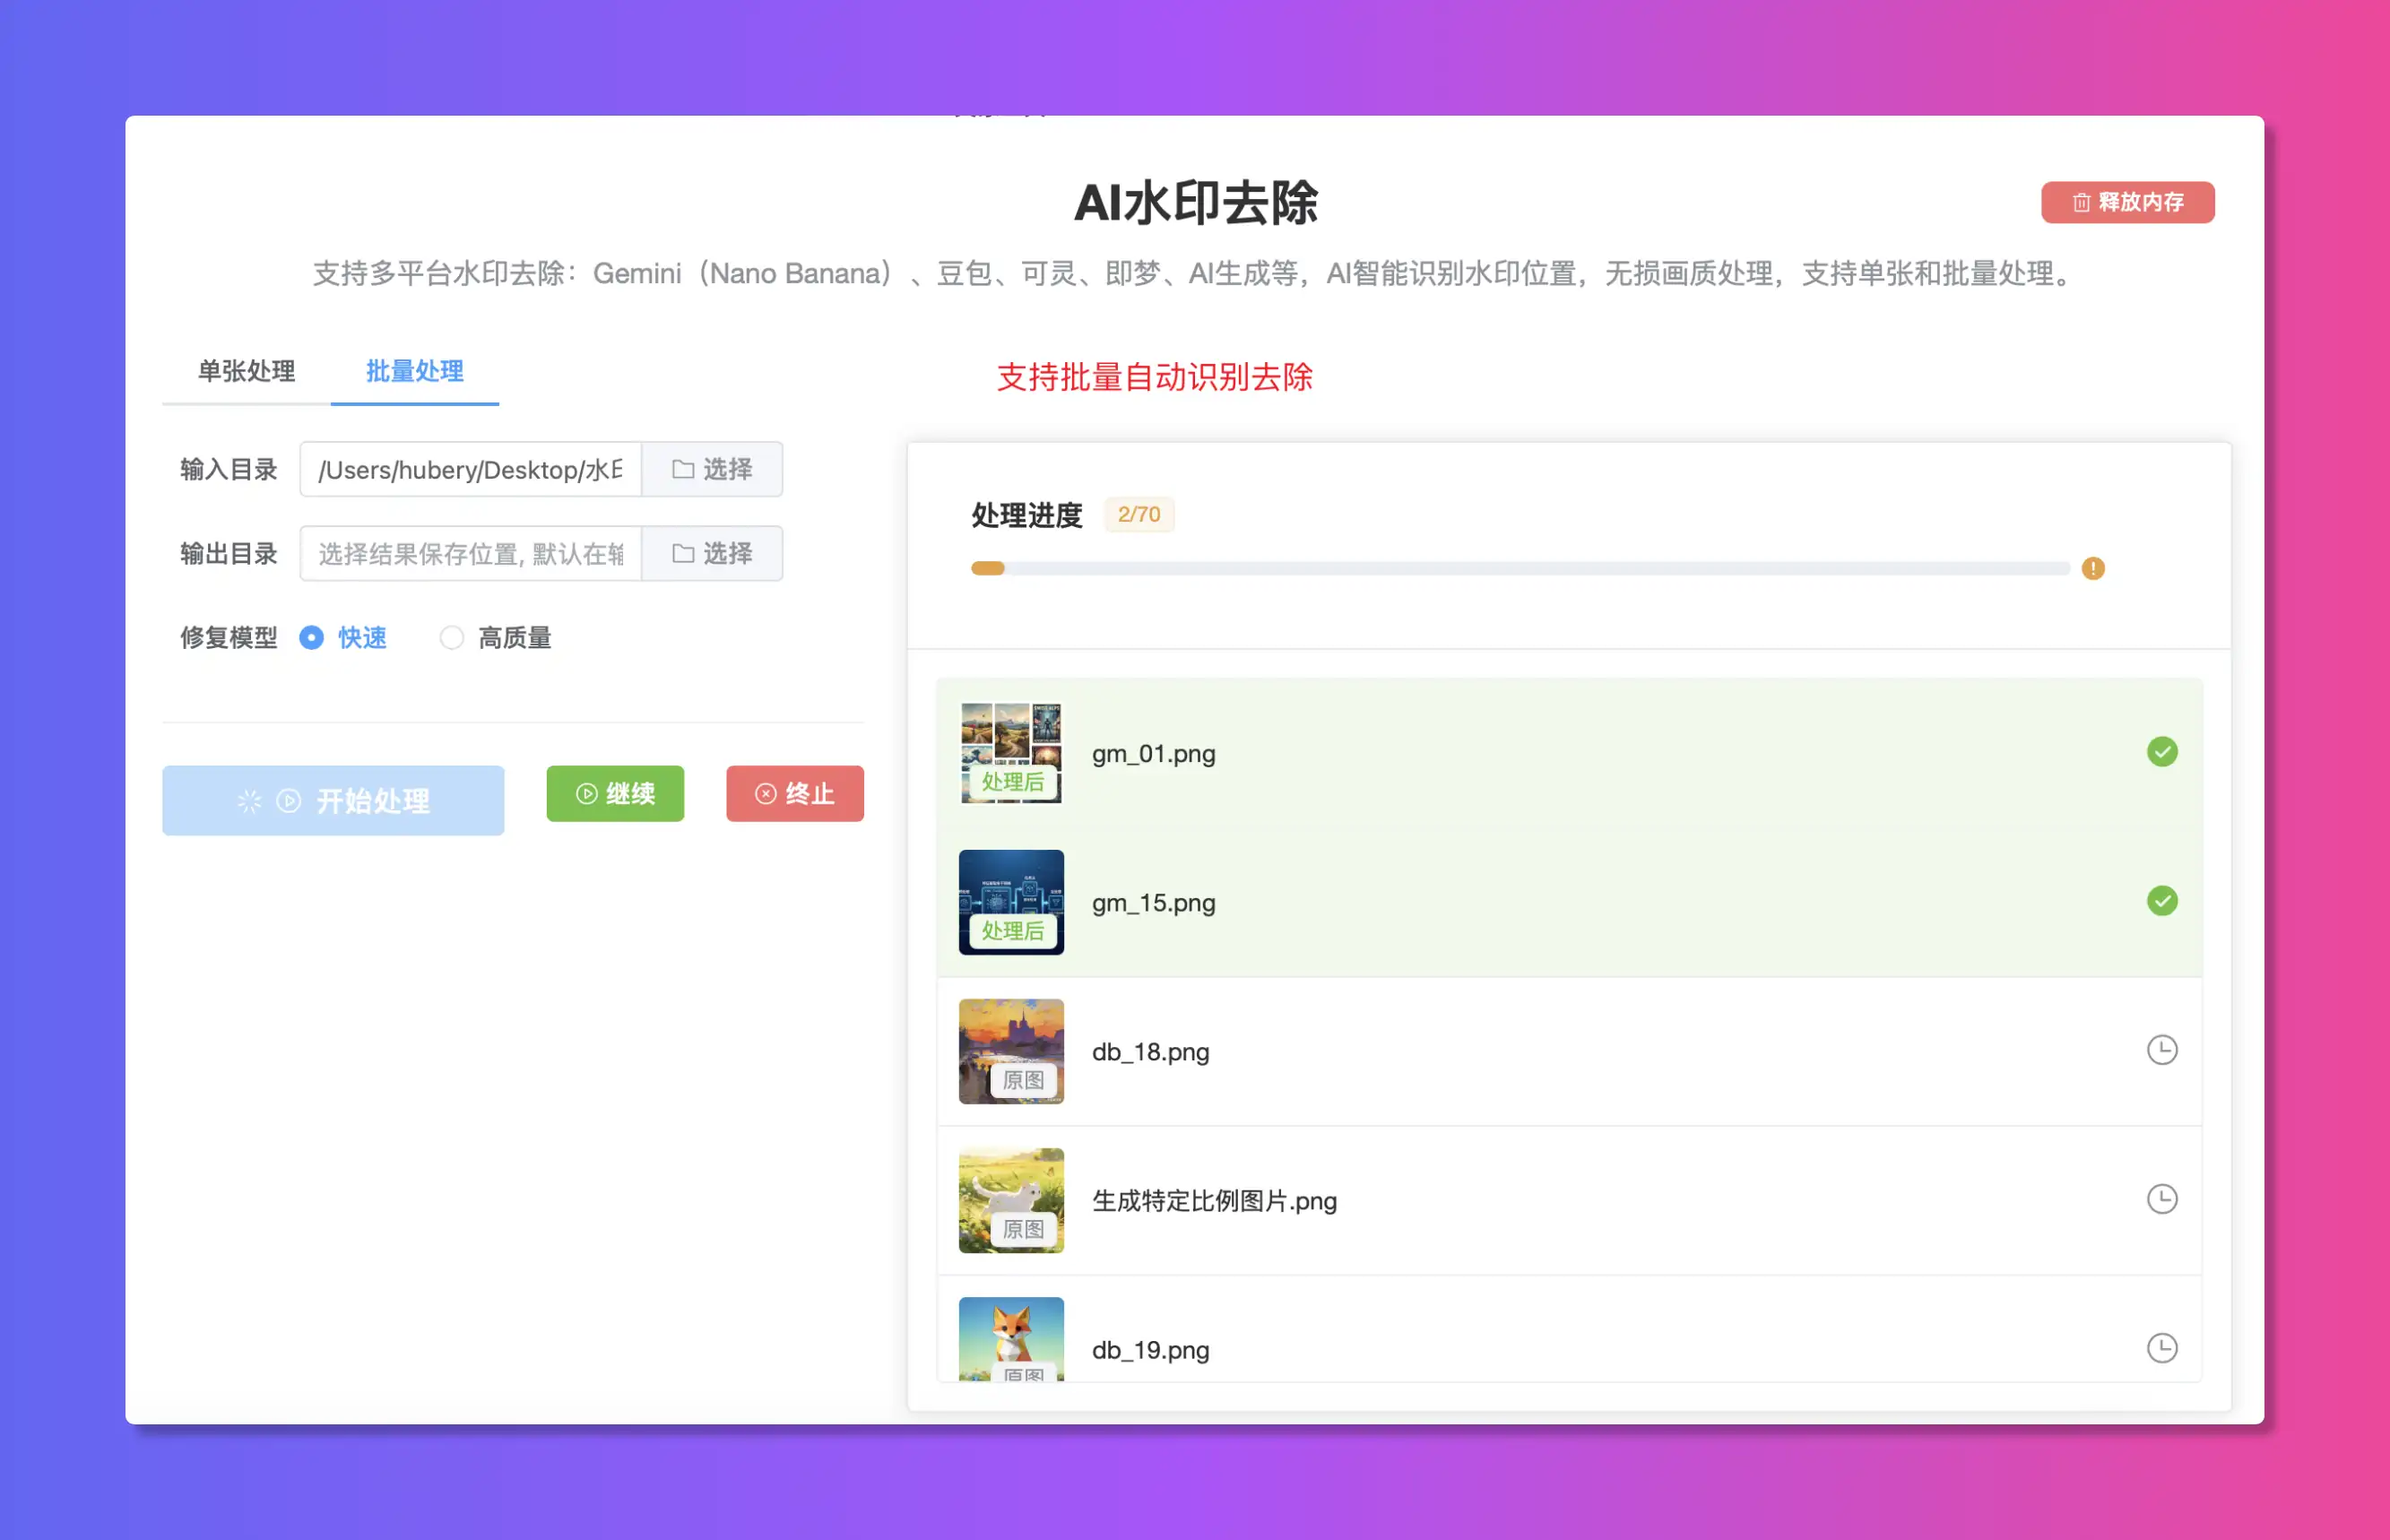Screen dimensions: 2390x1540
Task: Select the 高质量 repair model option
Action: 452,638
